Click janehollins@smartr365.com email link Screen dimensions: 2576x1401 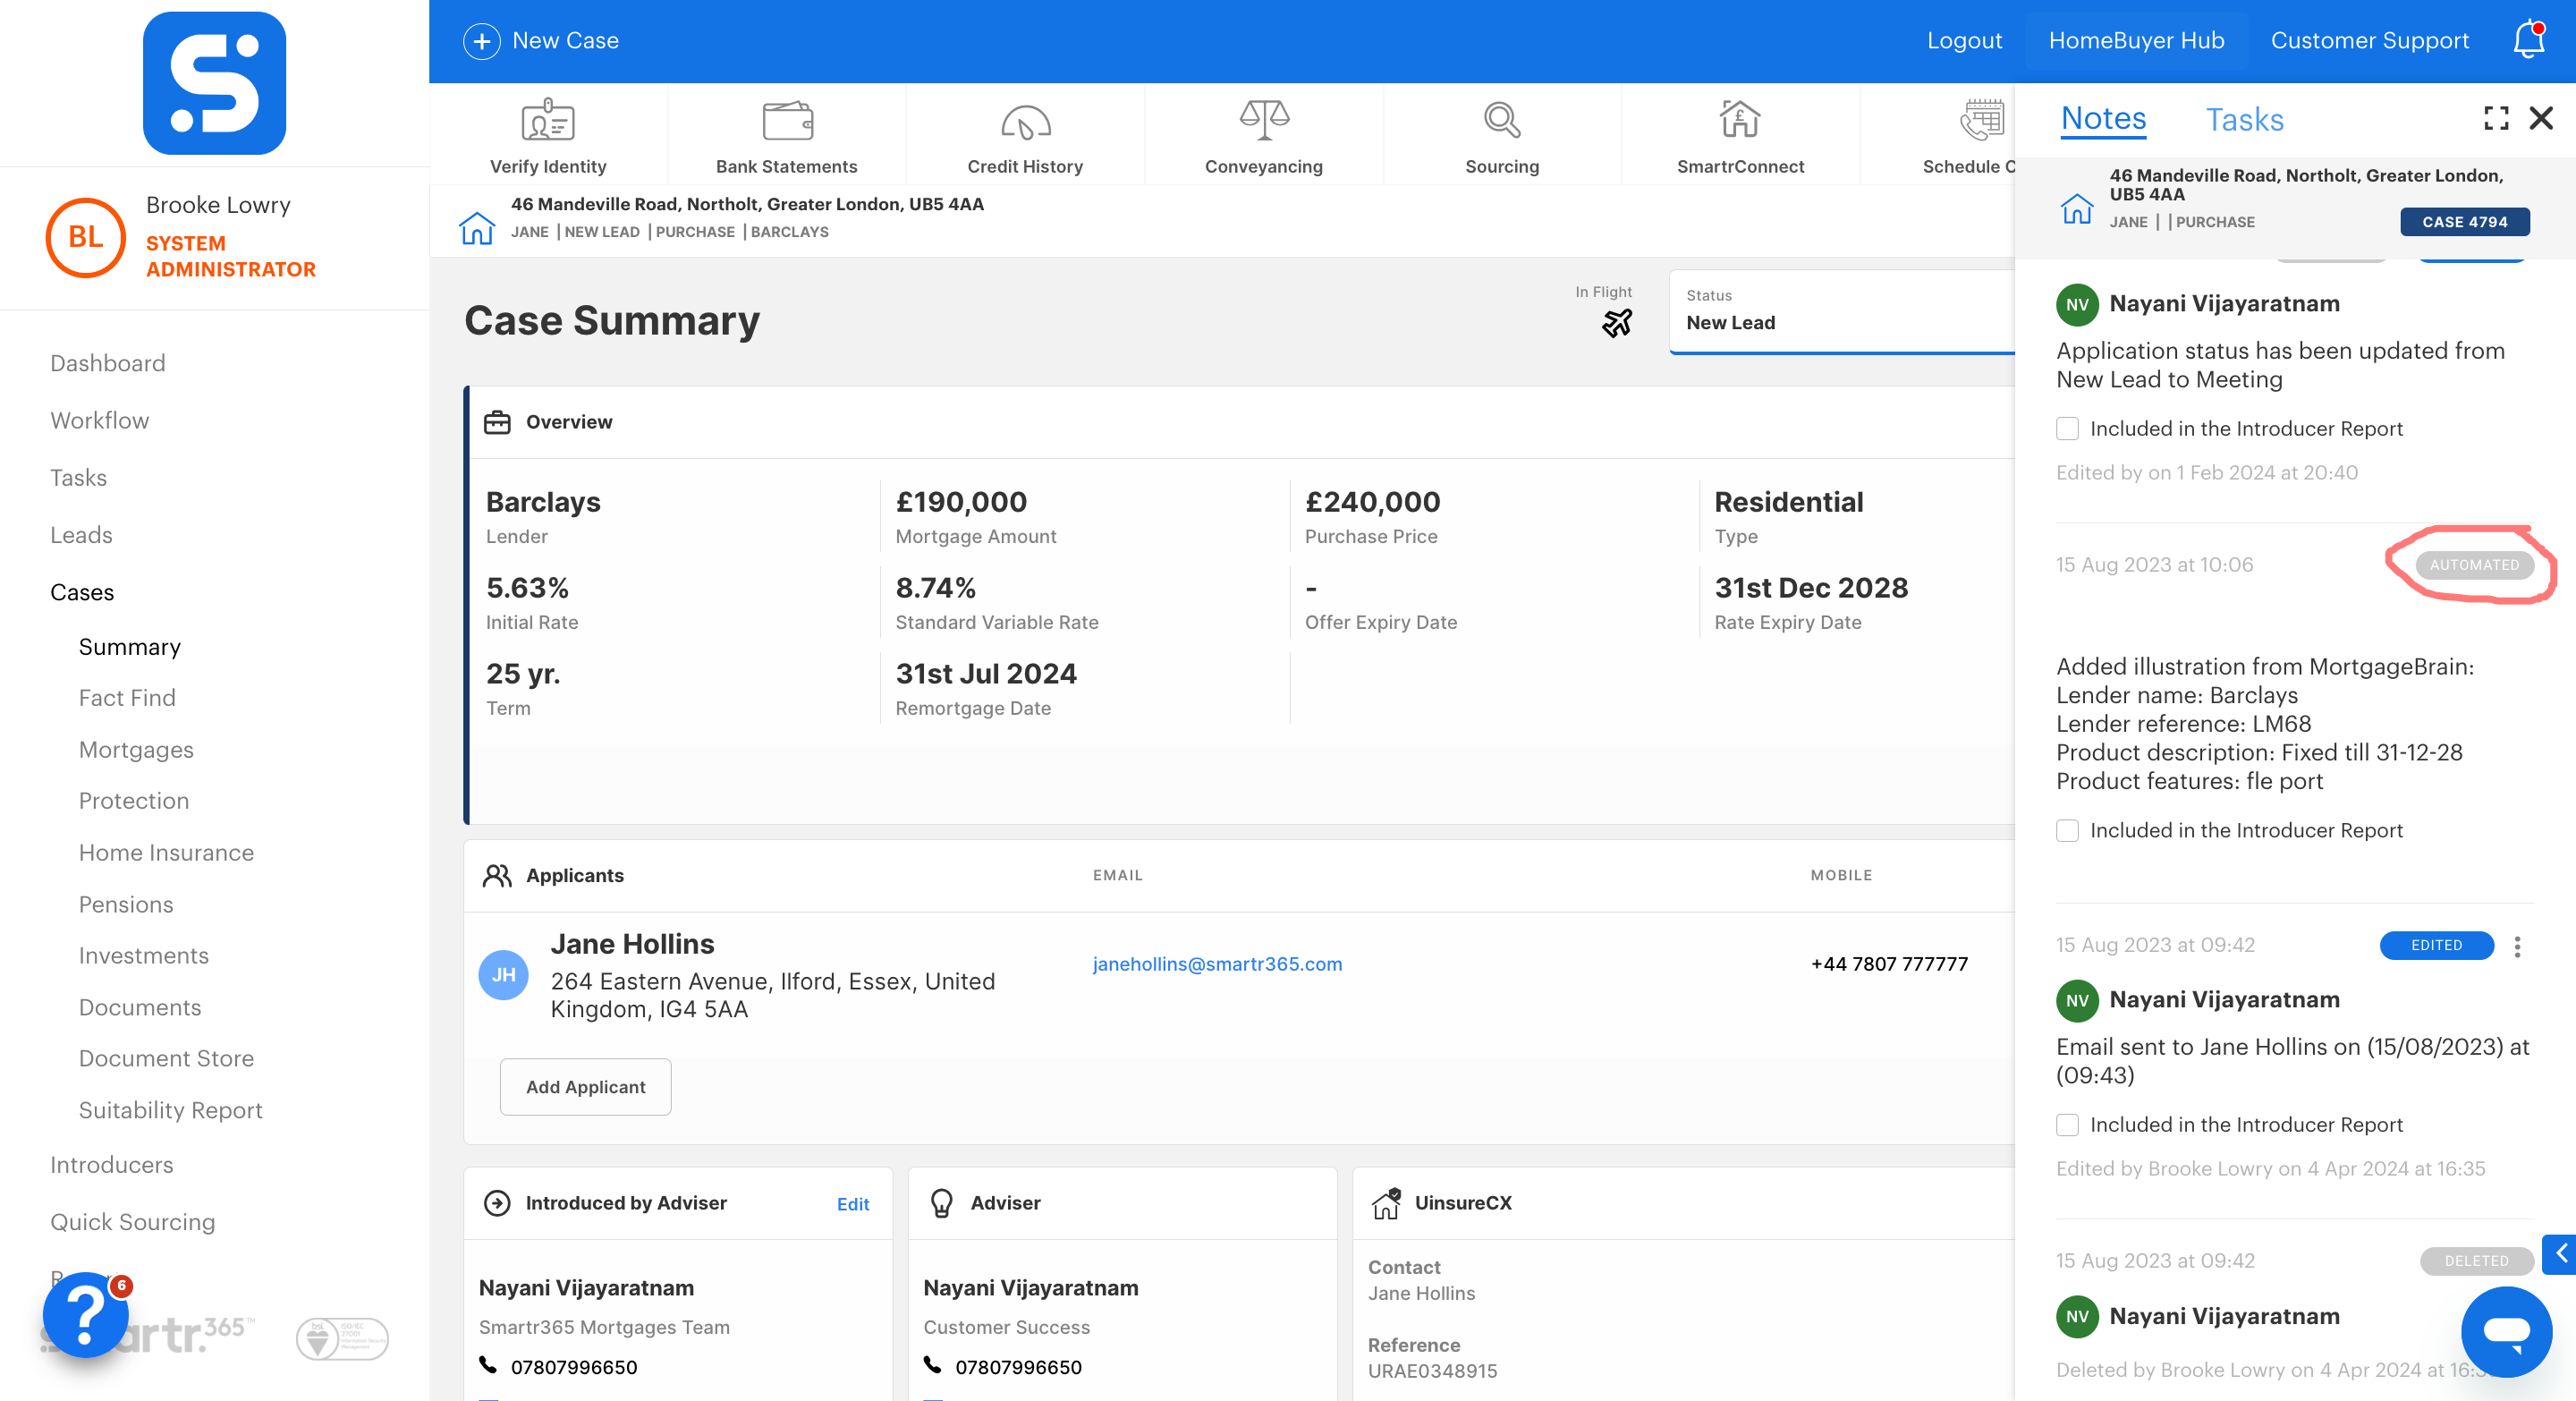tap(1217, 964)
